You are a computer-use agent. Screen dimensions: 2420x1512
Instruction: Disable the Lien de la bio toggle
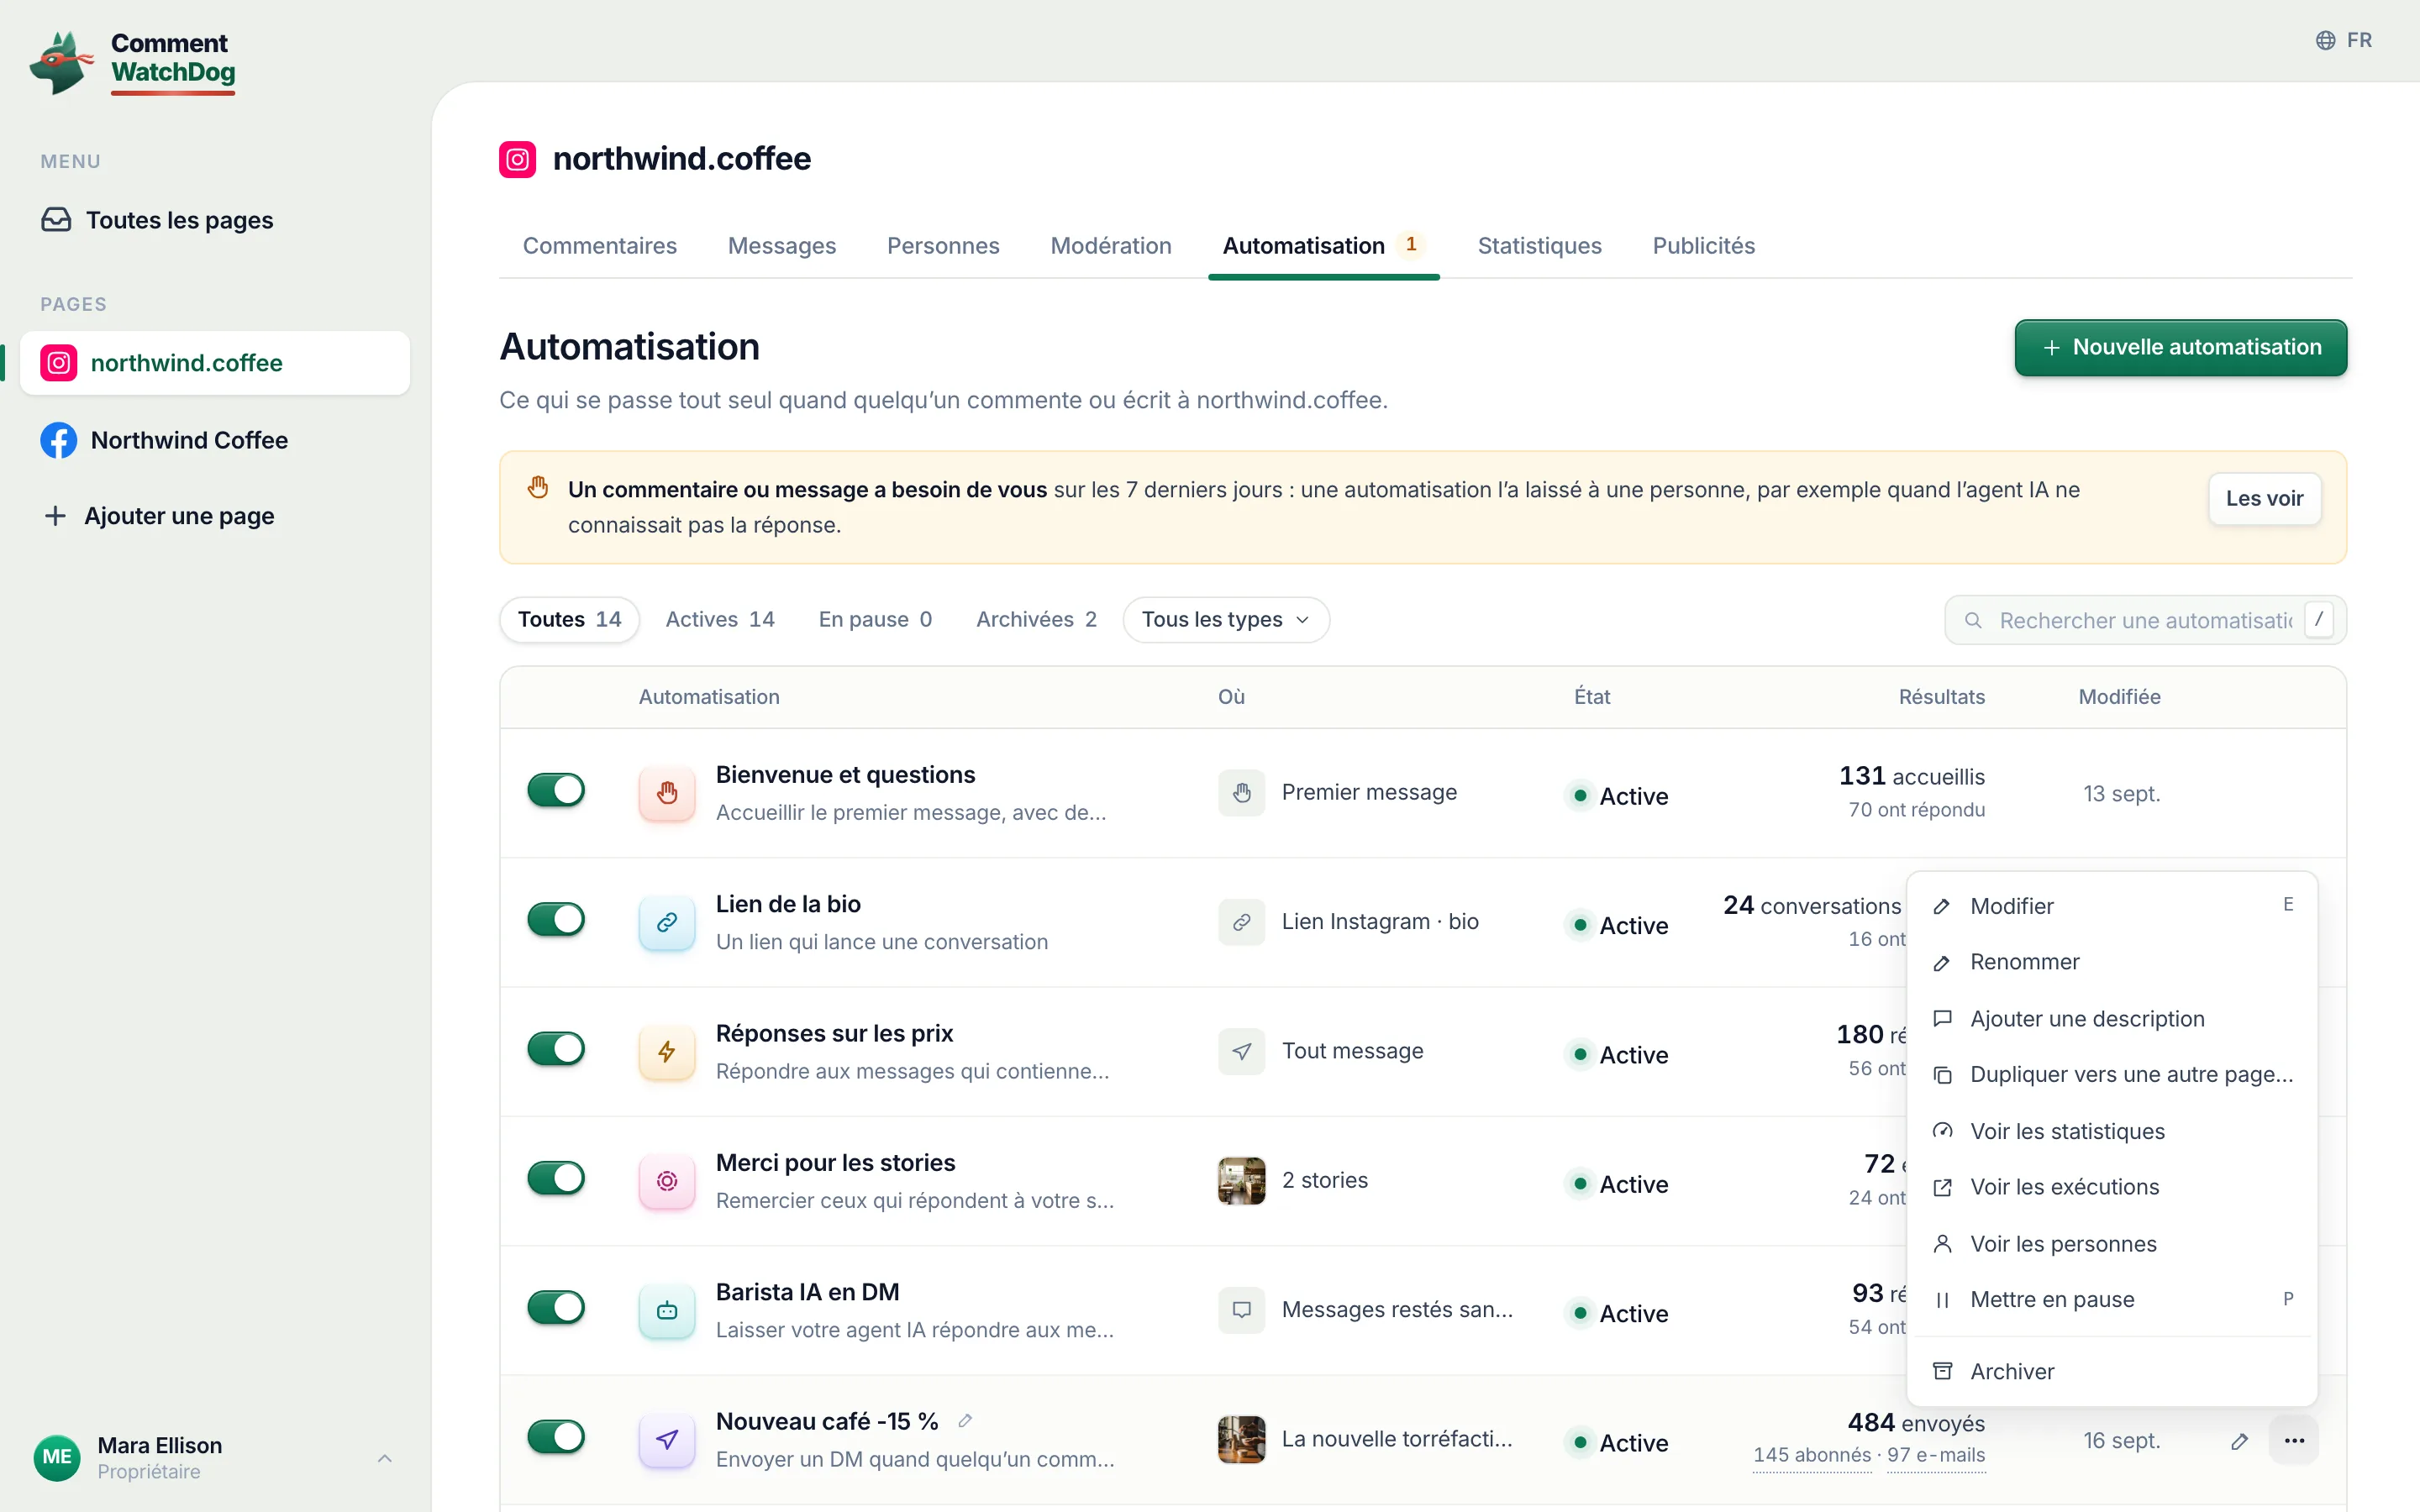coord(556,919)
